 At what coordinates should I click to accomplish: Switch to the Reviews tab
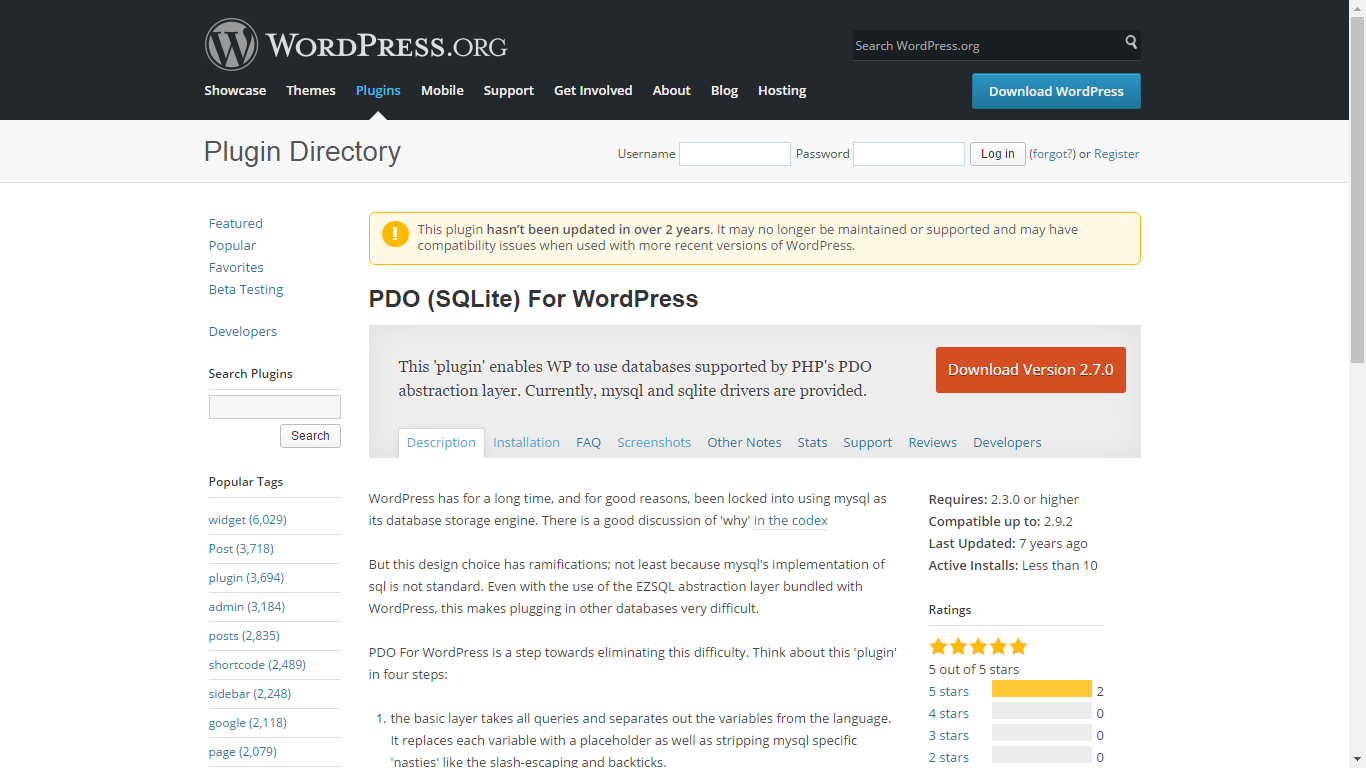(x=932, y=443)
